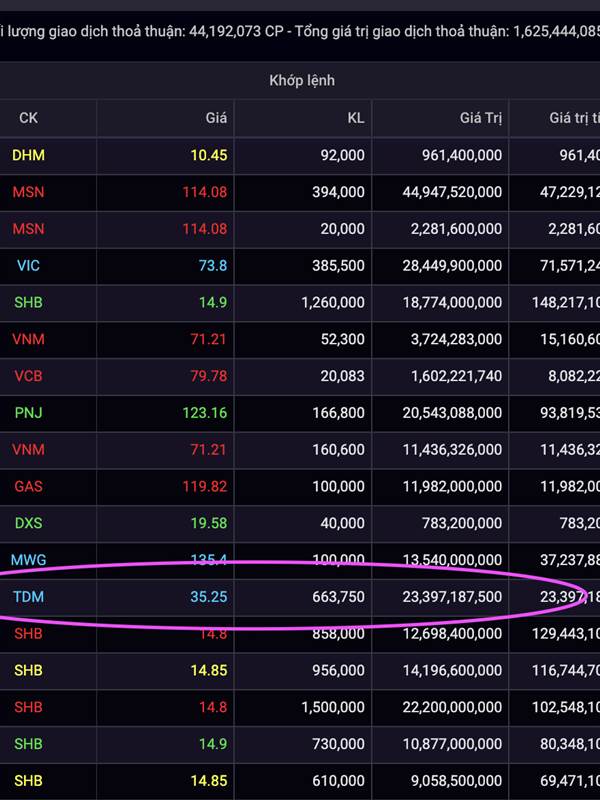Viewport: 600px width, 800px height.
Task: Click DXS price 19.58
Action: pyautogui.click(x=209, y=522)
